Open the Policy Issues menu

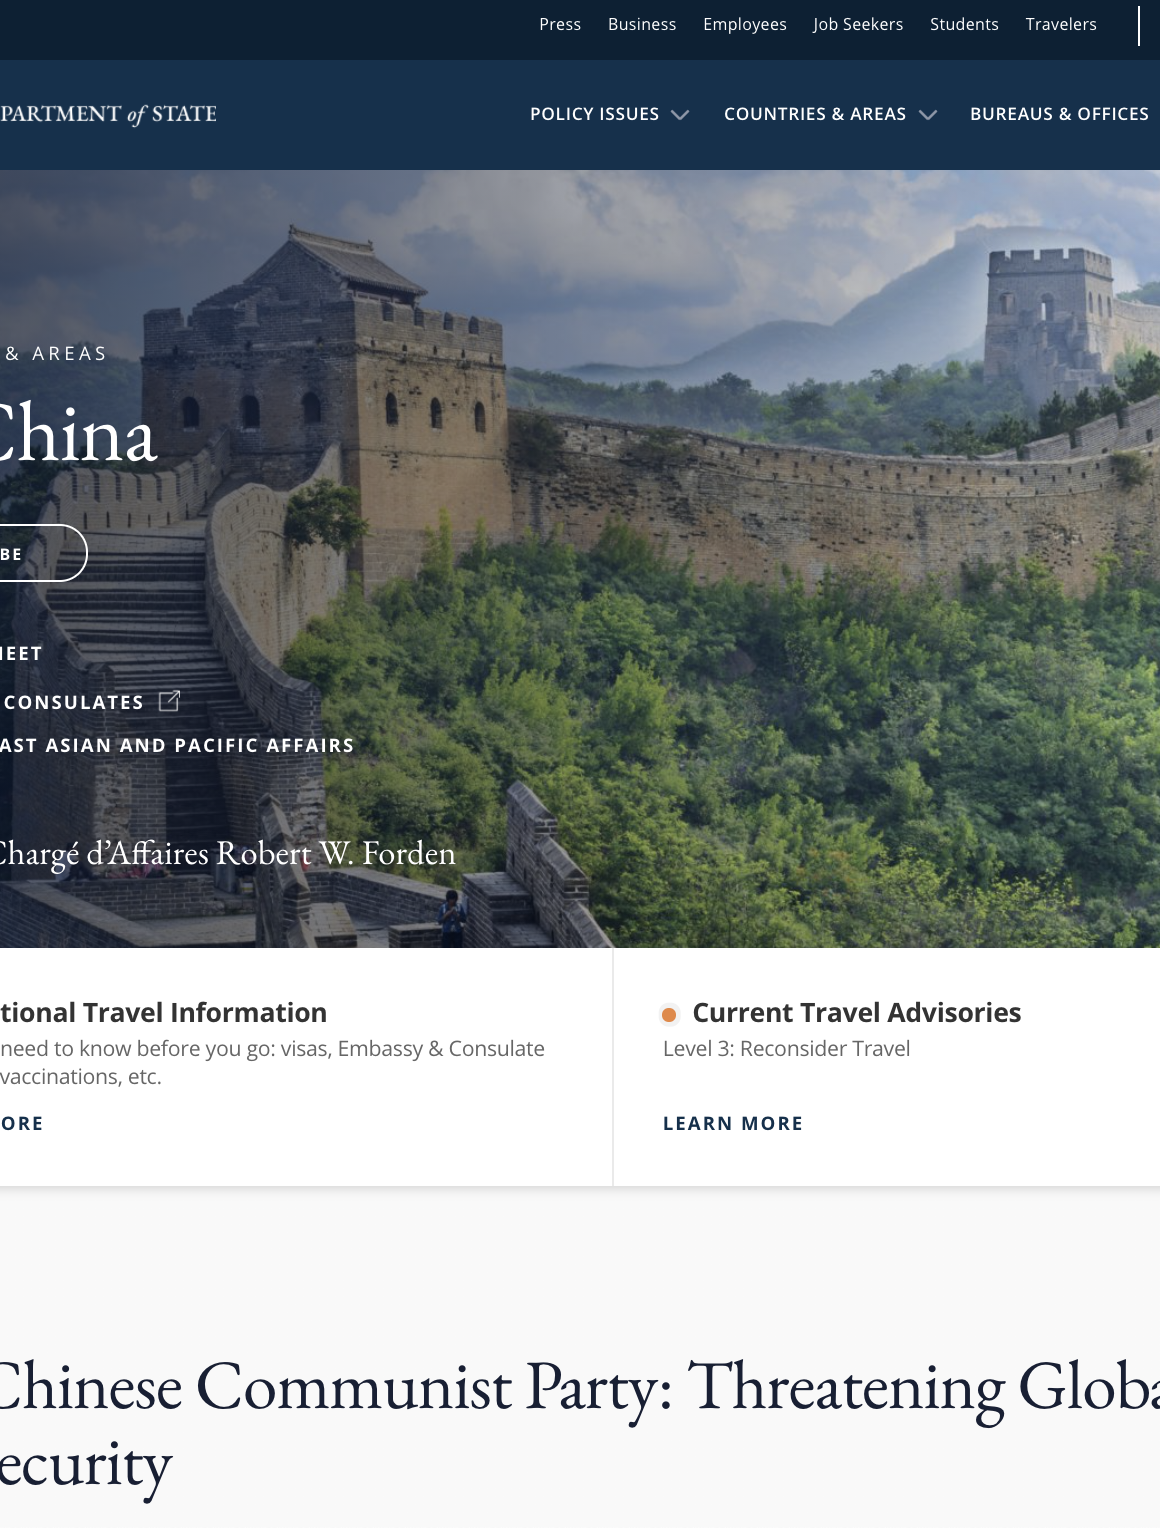pyautogui.click(x=594, y=114)
